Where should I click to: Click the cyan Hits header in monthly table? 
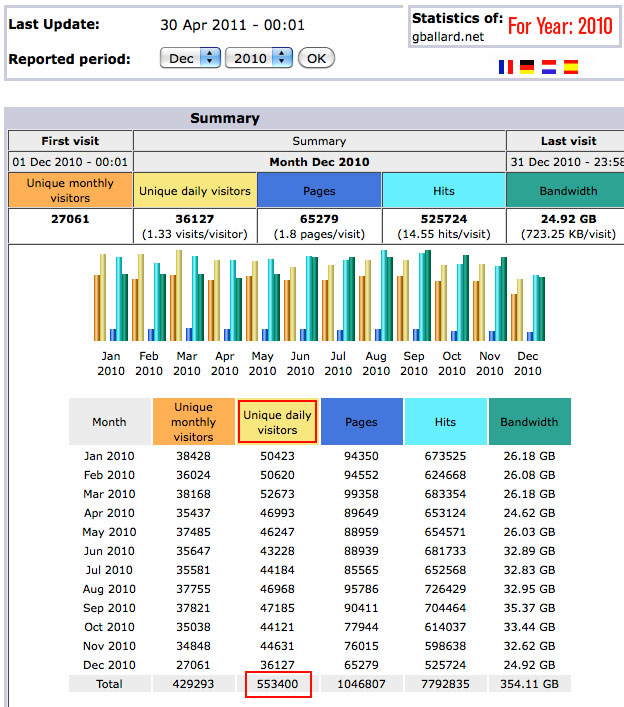pyautogui.click(x=445, y=422)
